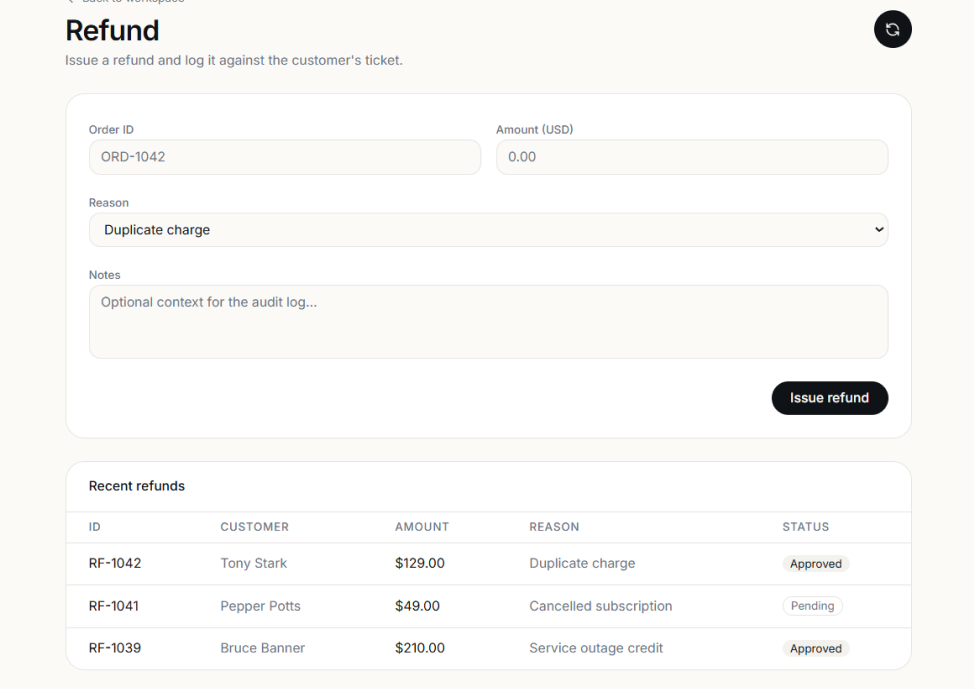This screenshot has height=689, width=974.
Task: Click Approved status badge for Bruce Banner
Action: point(816,649)
